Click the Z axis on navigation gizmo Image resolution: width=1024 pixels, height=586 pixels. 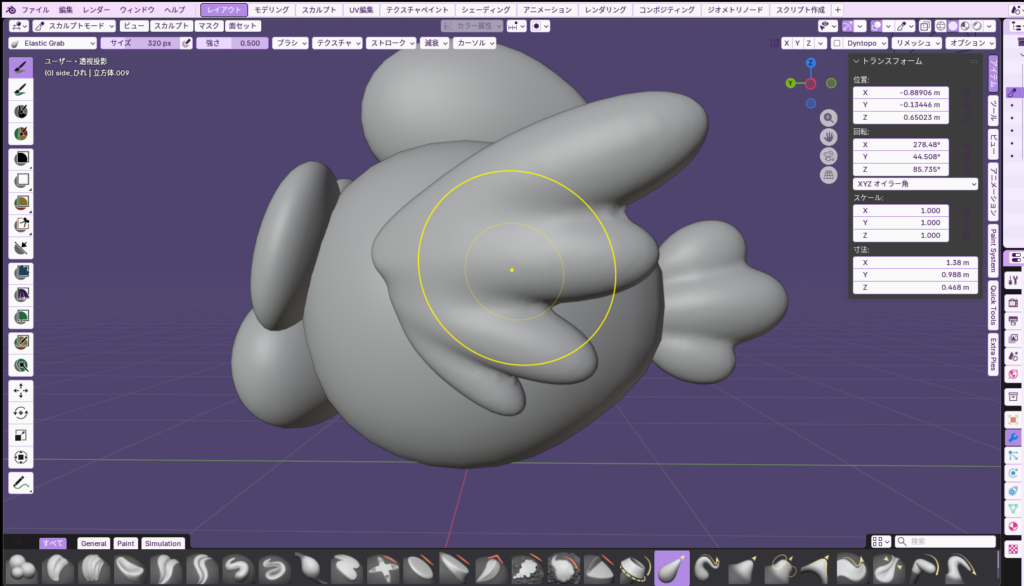coord(810,63)
